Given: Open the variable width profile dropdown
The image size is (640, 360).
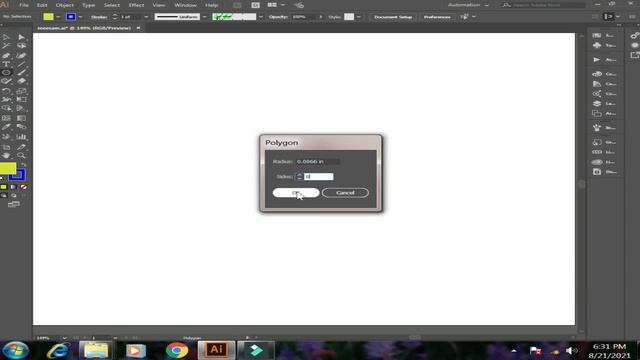Looking at the screenshot, I should tap(204, 17).
